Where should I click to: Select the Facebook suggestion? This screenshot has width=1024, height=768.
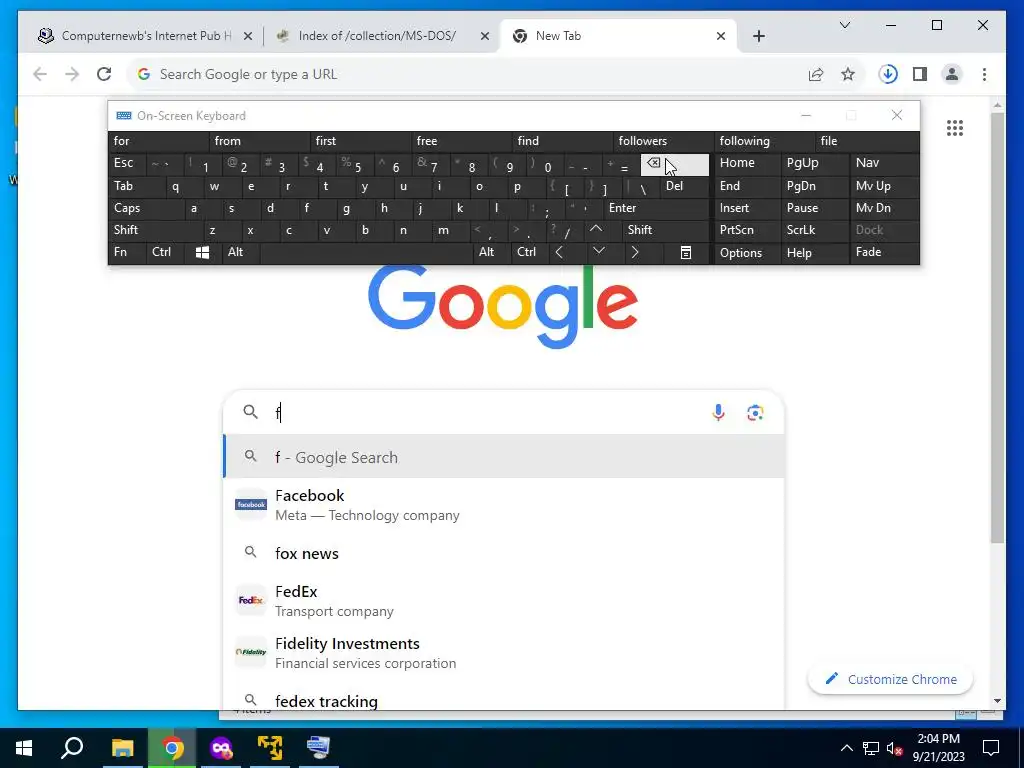(x=504, y=505)
